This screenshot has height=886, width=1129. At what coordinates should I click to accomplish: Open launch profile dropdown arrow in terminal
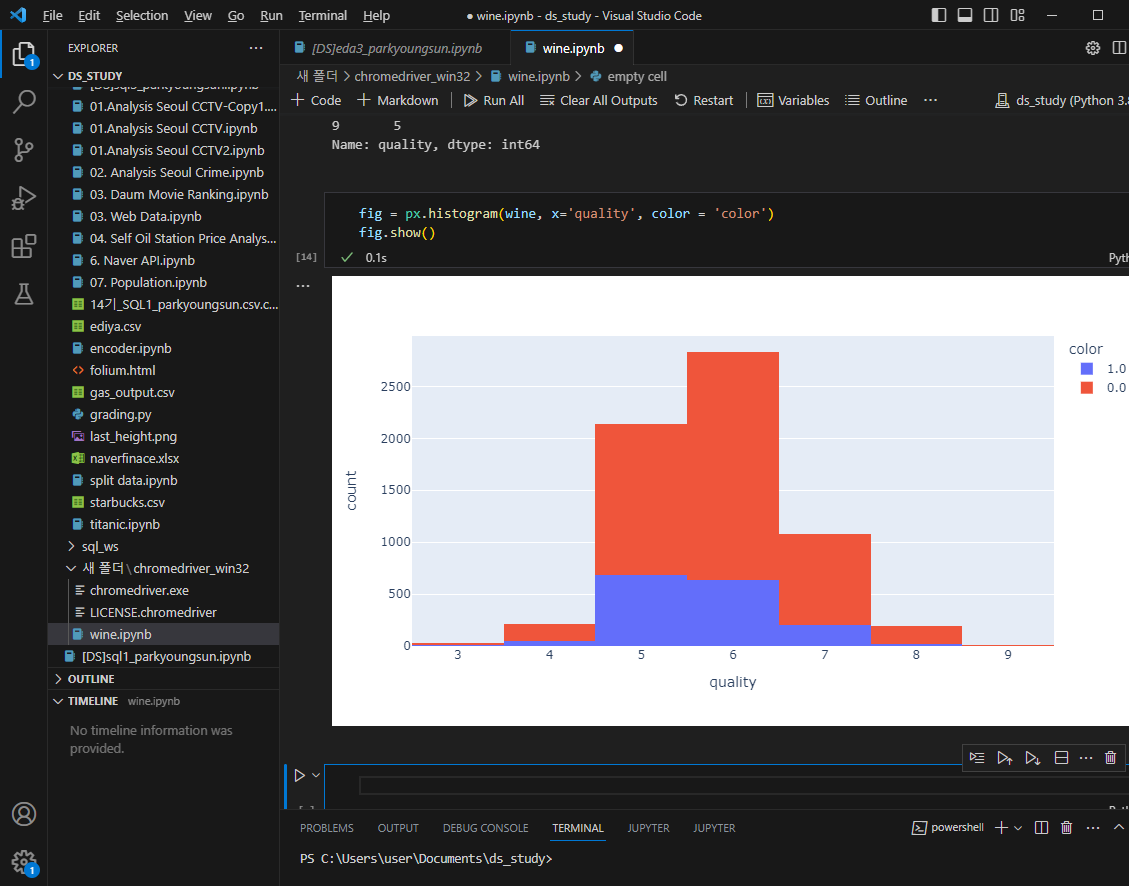(1017, 828)
